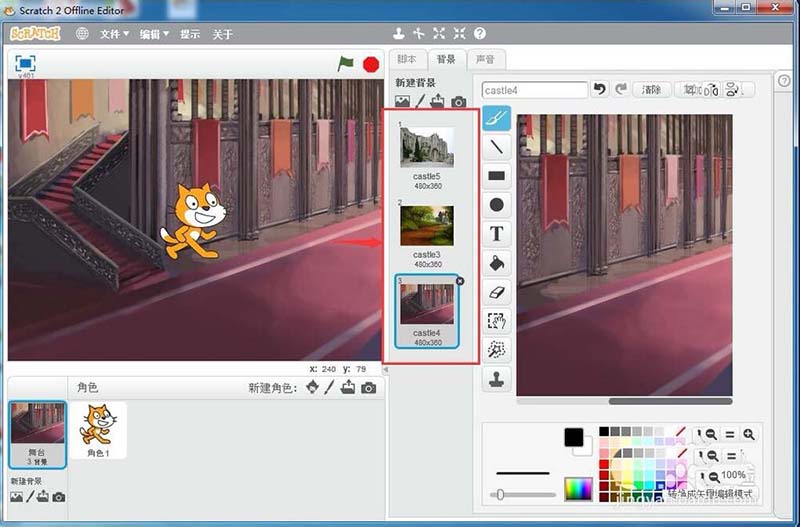This screenshot has height=527, width=800.
Task: Open the 关于 menu item
Action: tap(222, 34)
